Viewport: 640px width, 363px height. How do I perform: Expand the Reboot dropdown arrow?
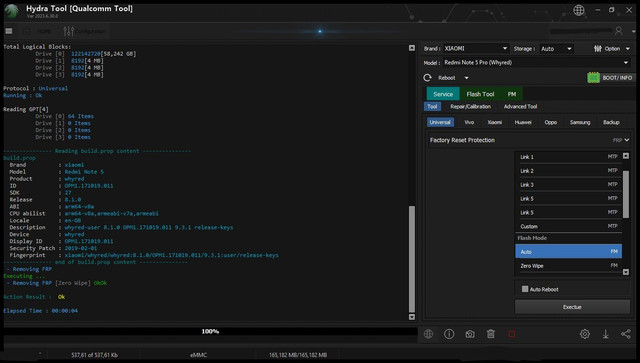[466, 78]
